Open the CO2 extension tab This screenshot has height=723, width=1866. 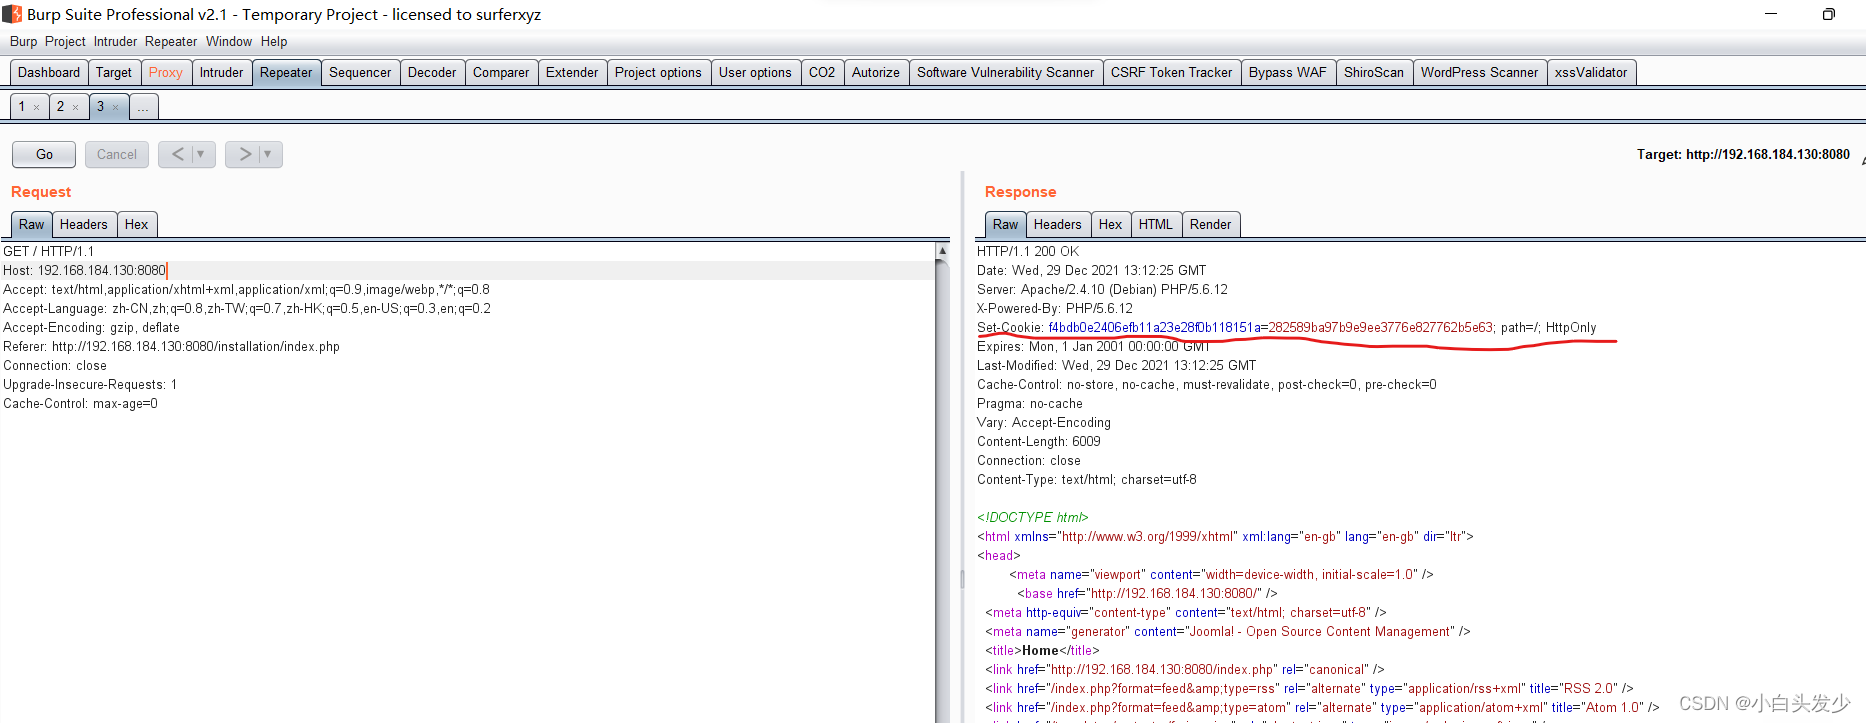(x=822, y=72)
